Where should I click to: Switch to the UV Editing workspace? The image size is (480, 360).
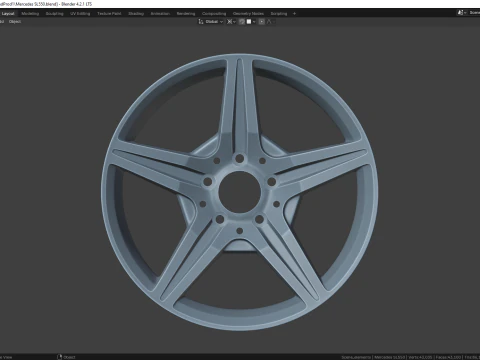[x=80, y=14]
